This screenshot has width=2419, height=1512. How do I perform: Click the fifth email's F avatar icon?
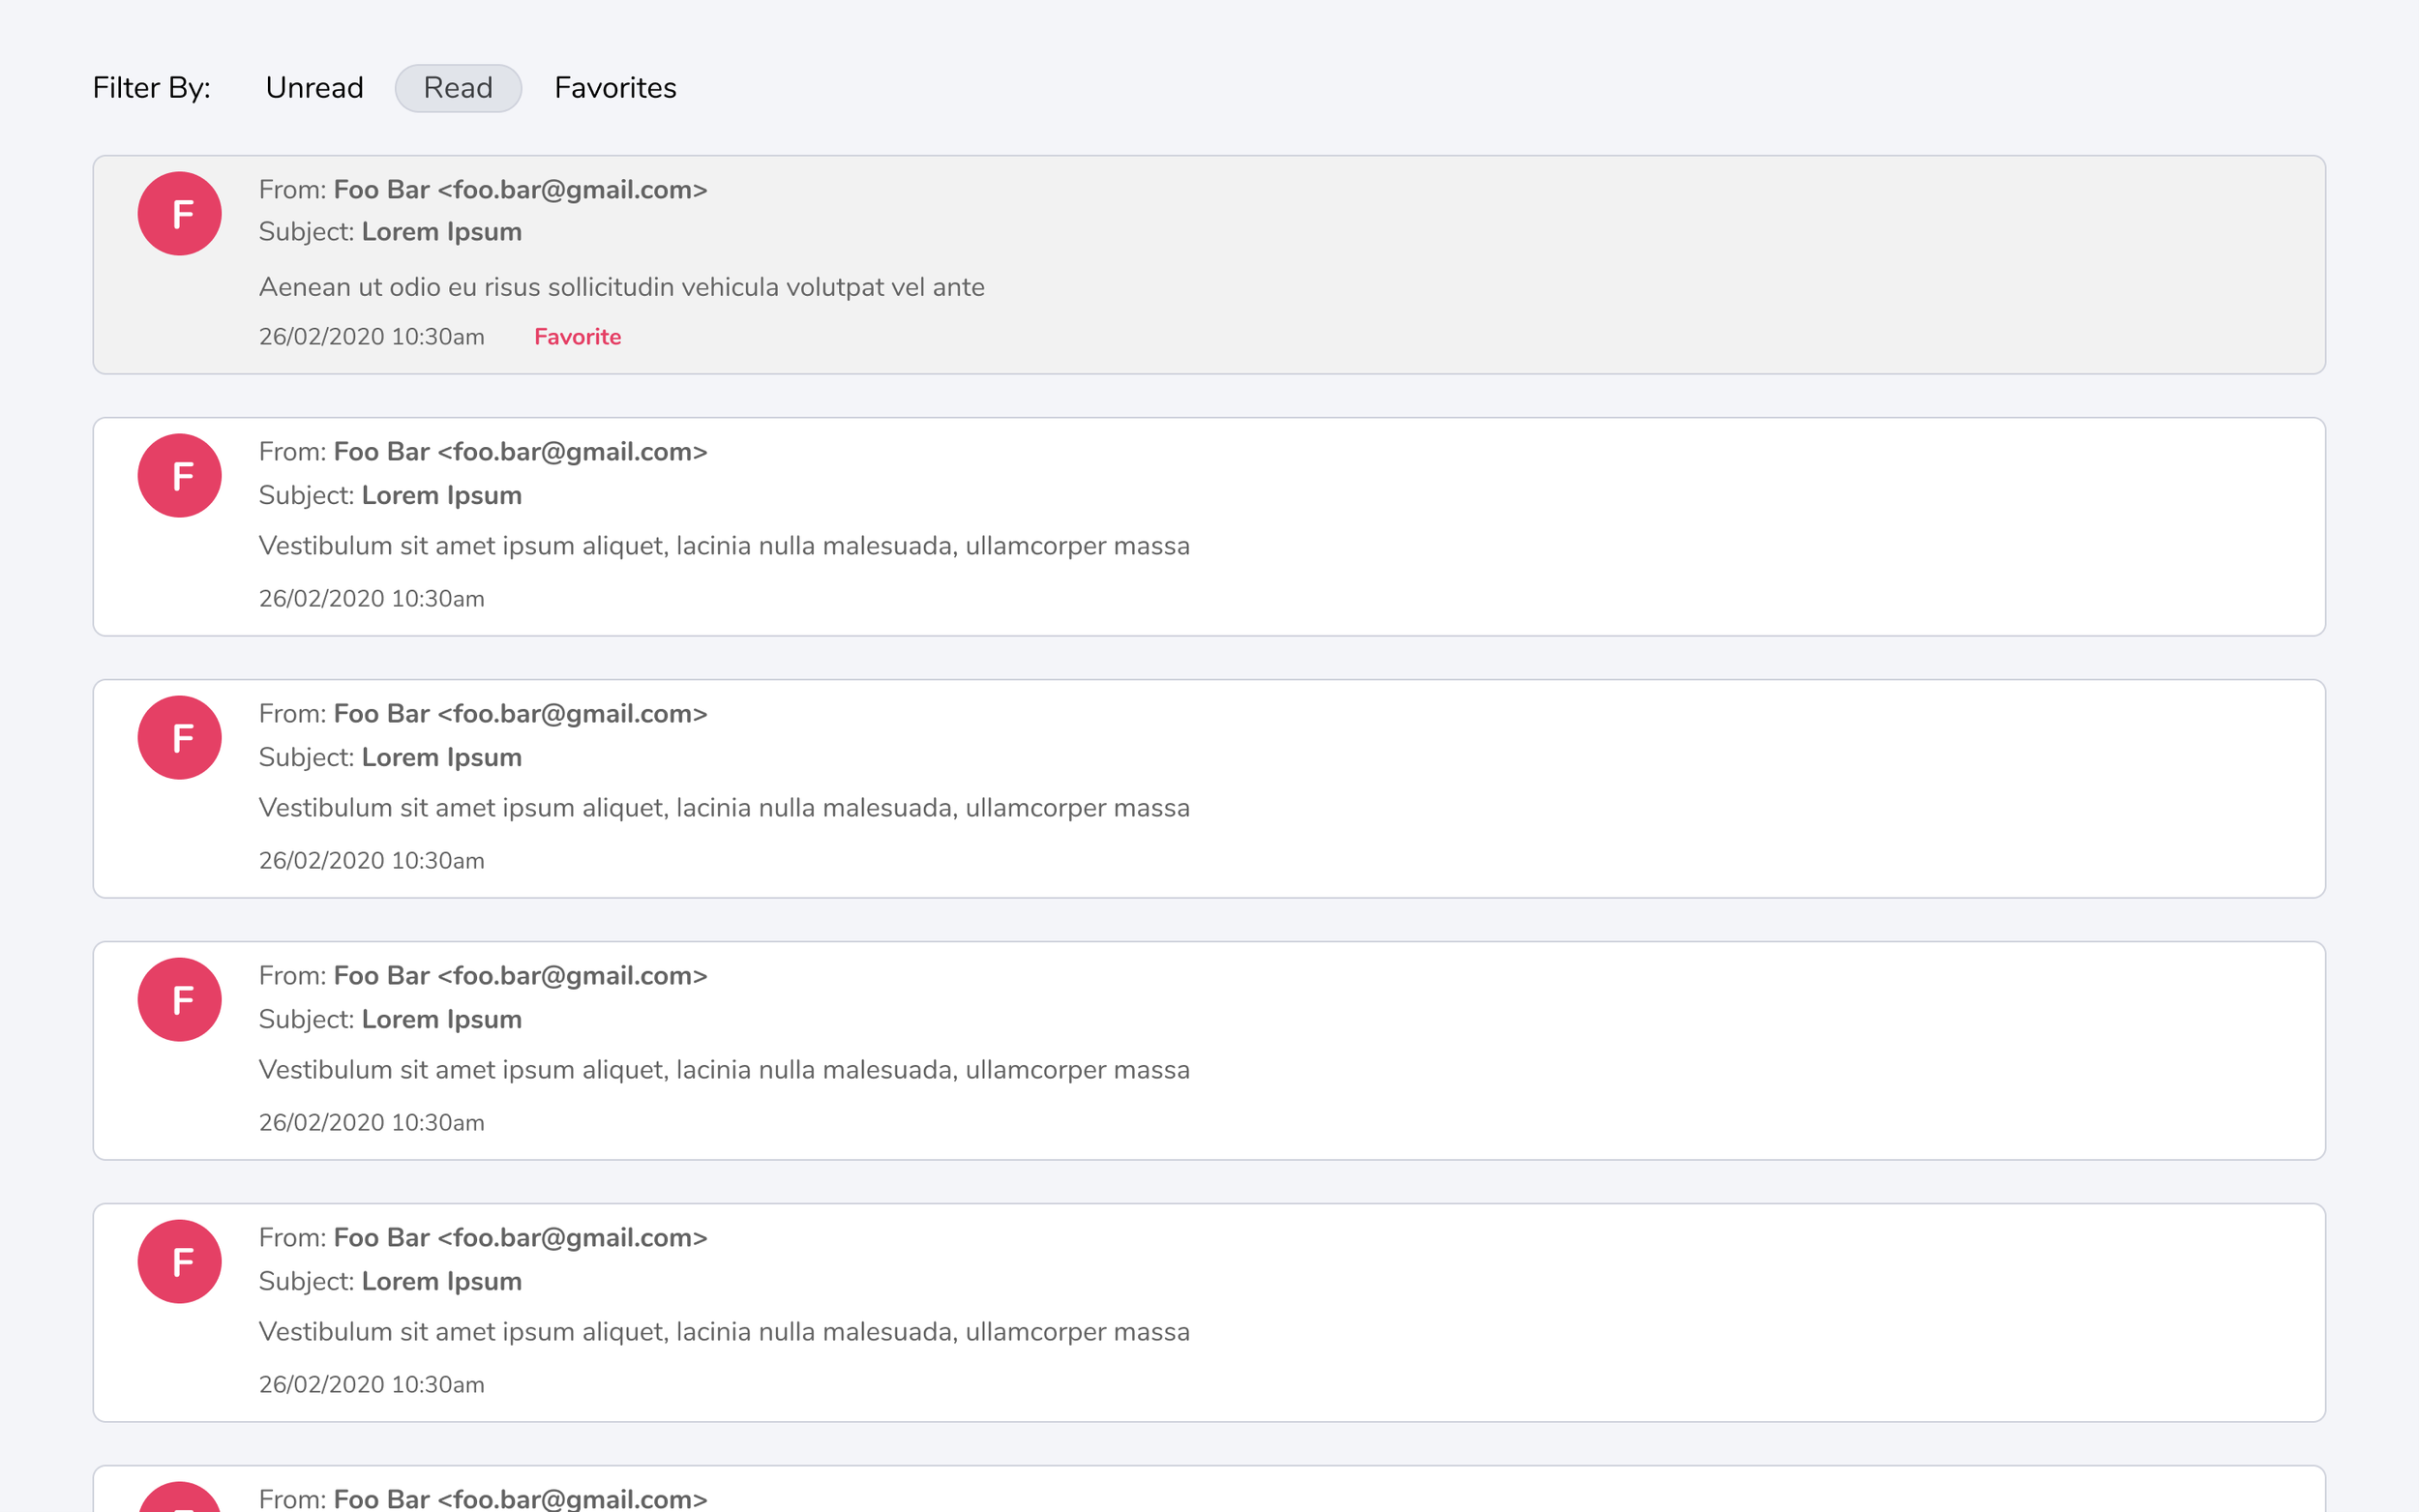[x=179, y=1262]
